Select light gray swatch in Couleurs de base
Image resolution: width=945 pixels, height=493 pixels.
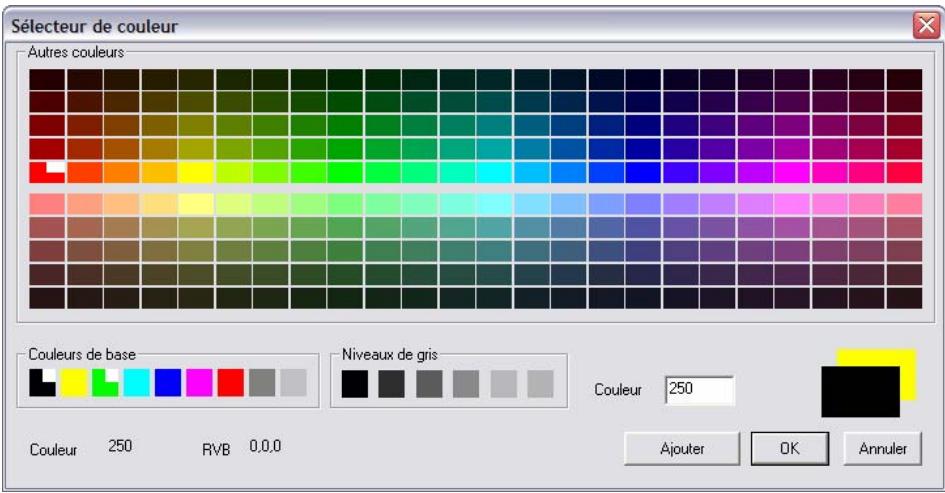[x=294, y=383]
